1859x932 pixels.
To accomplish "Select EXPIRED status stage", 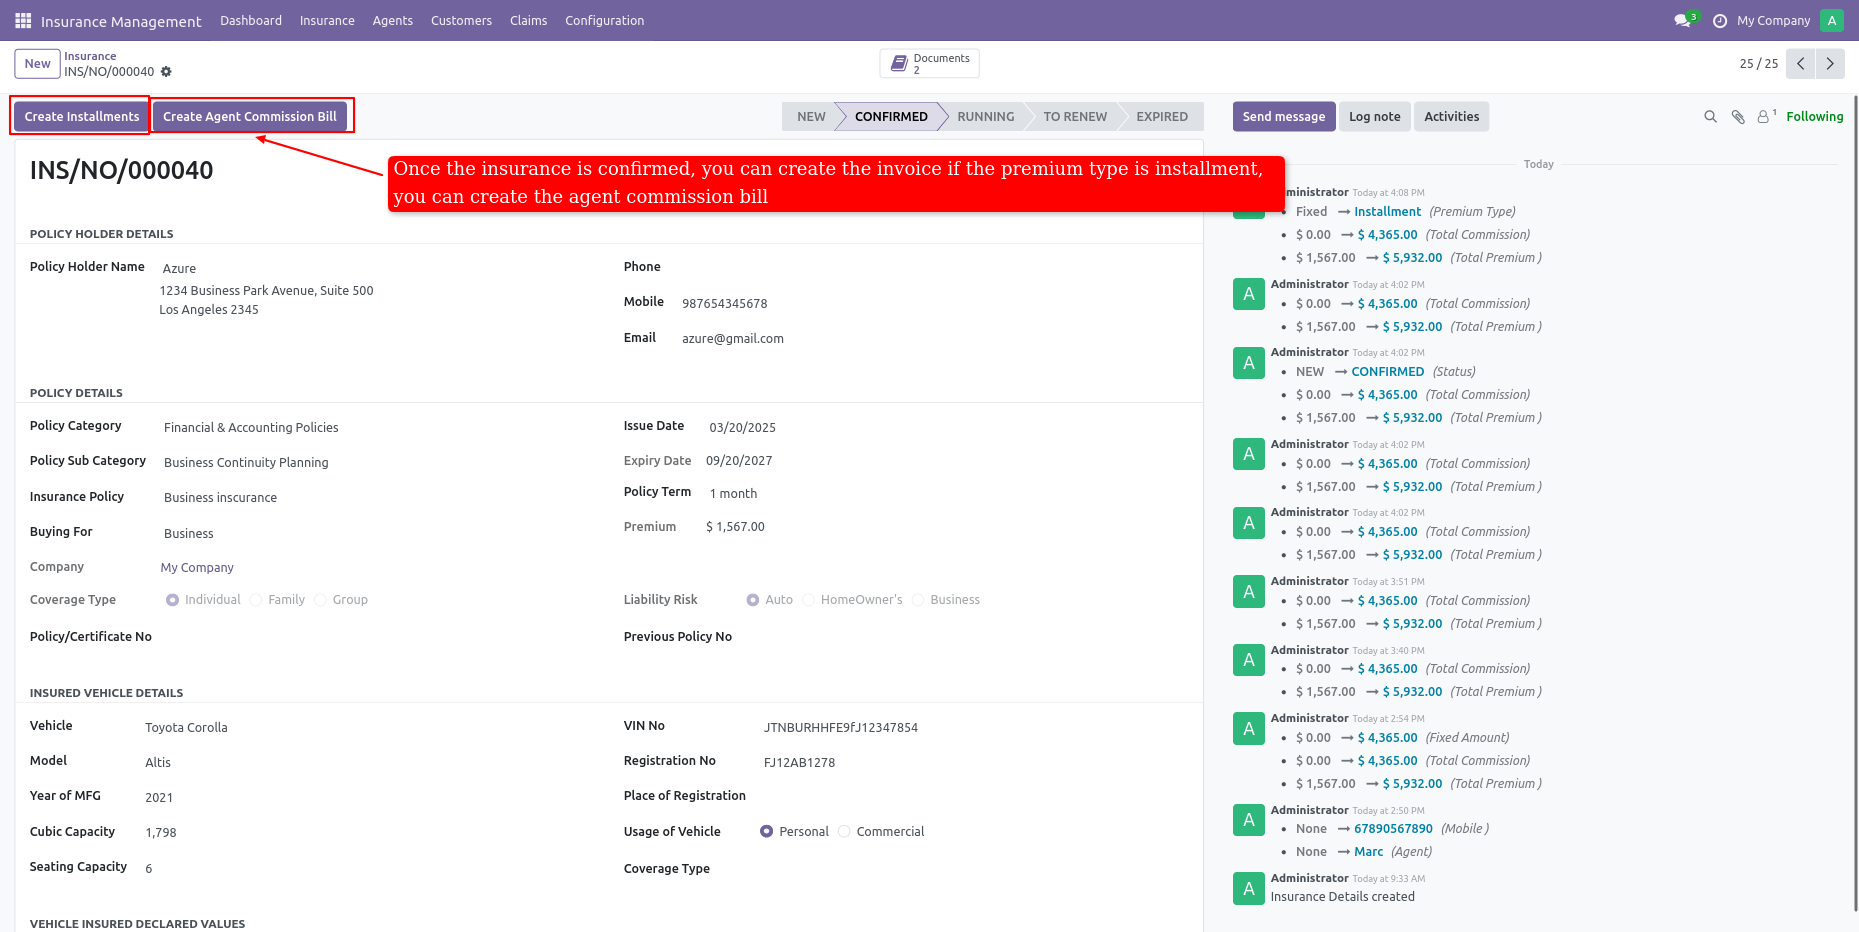I will click(1162, 116).
